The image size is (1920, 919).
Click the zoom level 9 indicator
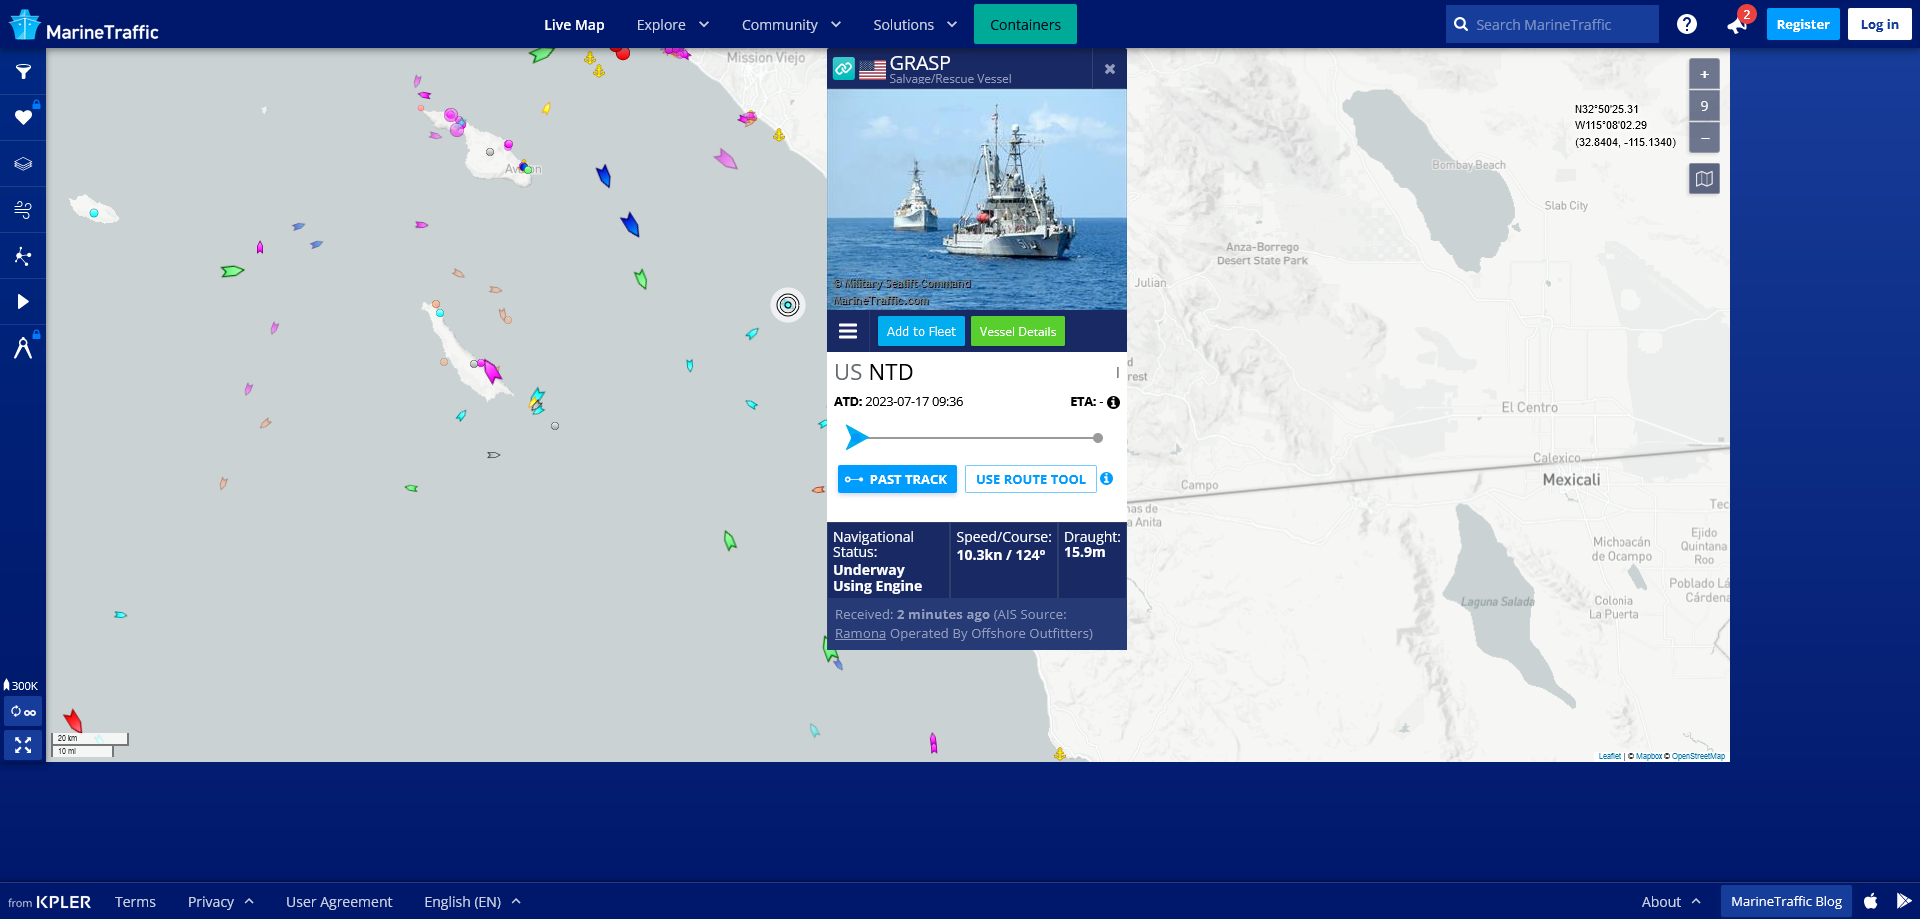click(1704, 106)
